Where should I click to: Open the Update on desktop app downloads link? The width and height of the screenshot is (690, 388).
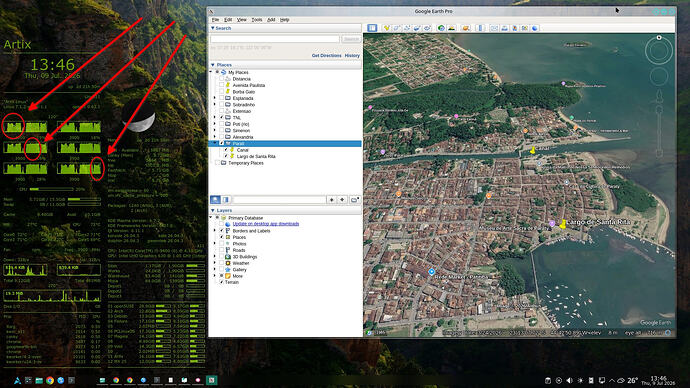(x=266, y=224)
